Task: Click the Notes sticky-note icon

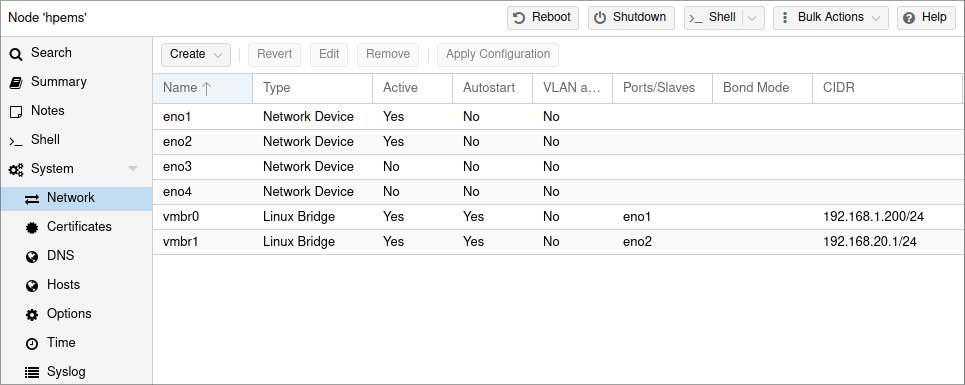Action: pyautogui.click(x=15, y=111)
